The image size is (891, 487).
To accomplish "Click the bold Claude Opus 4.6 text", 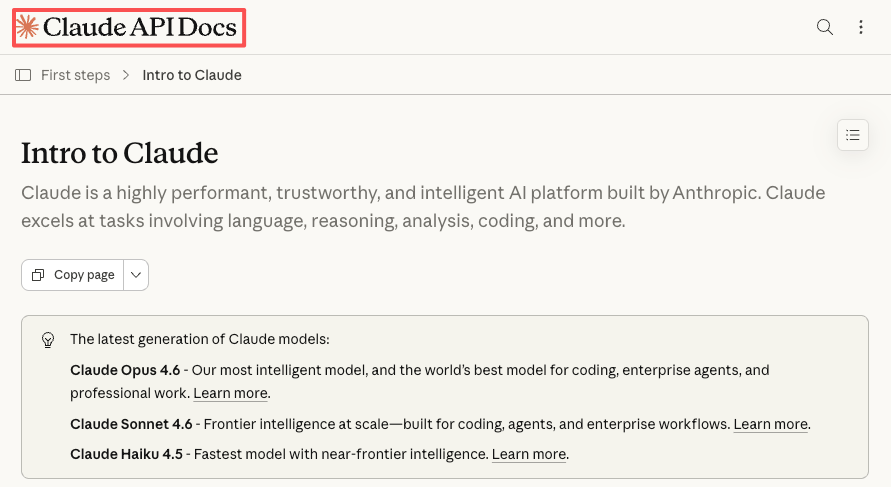I will click(x=125, y=370).
